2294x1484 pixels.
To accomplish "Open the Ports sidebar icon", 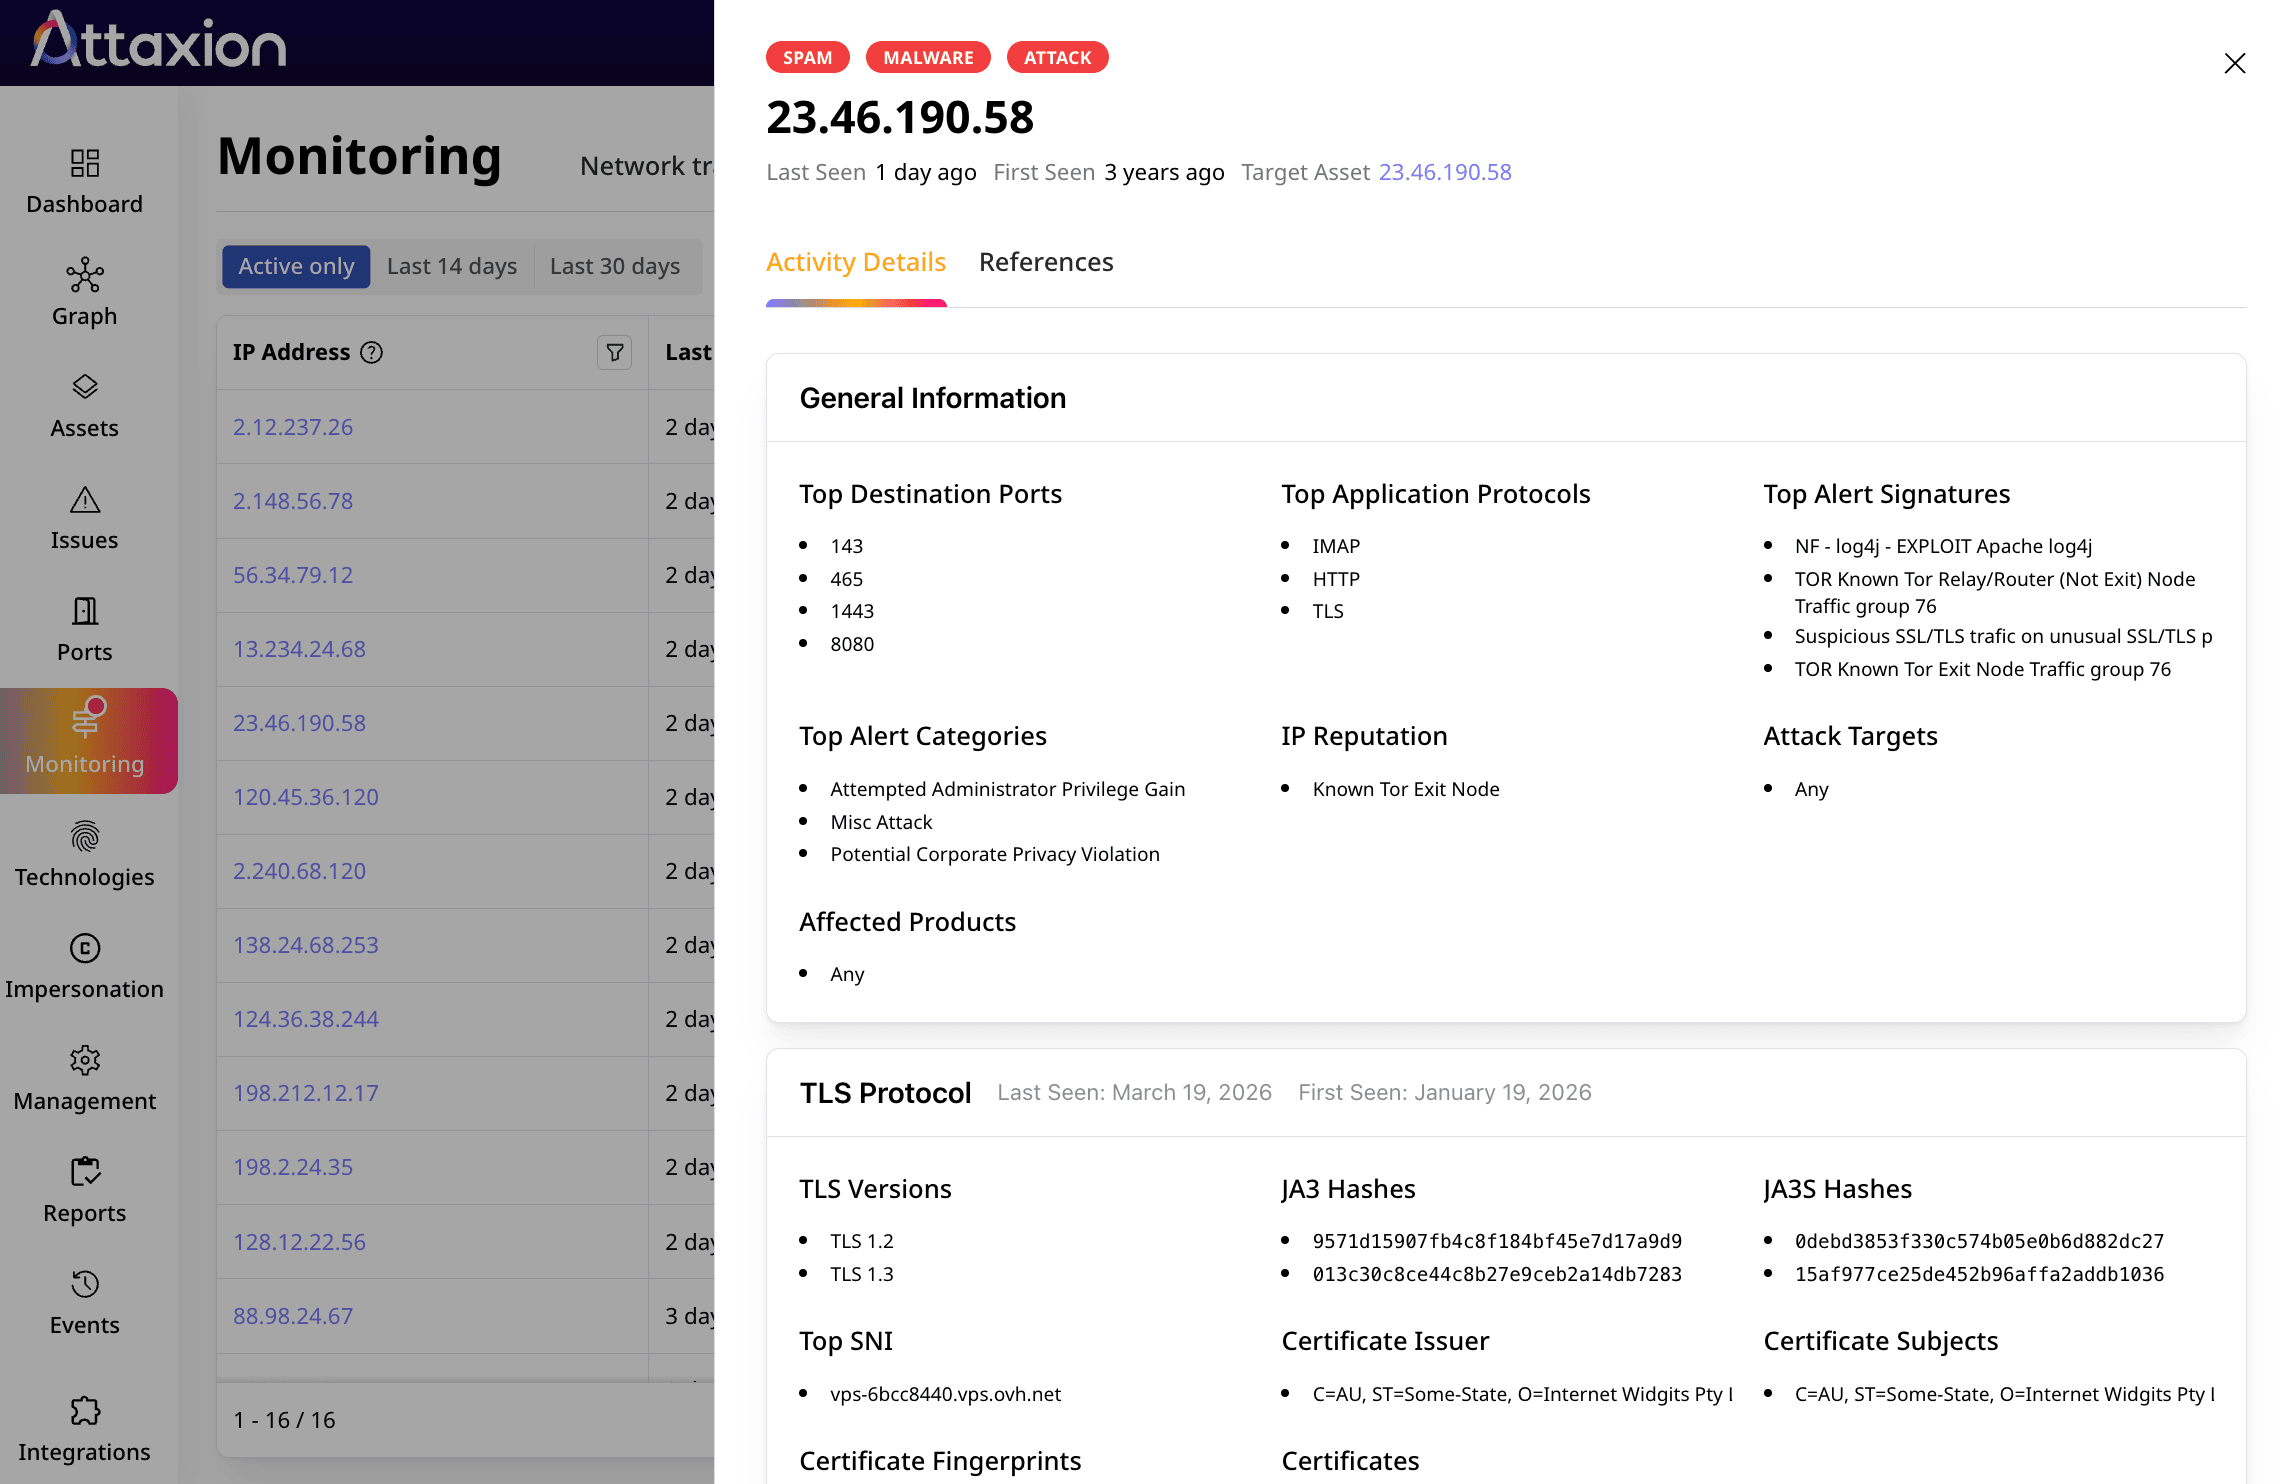I will pyautogui.click(x=85, y=611).
